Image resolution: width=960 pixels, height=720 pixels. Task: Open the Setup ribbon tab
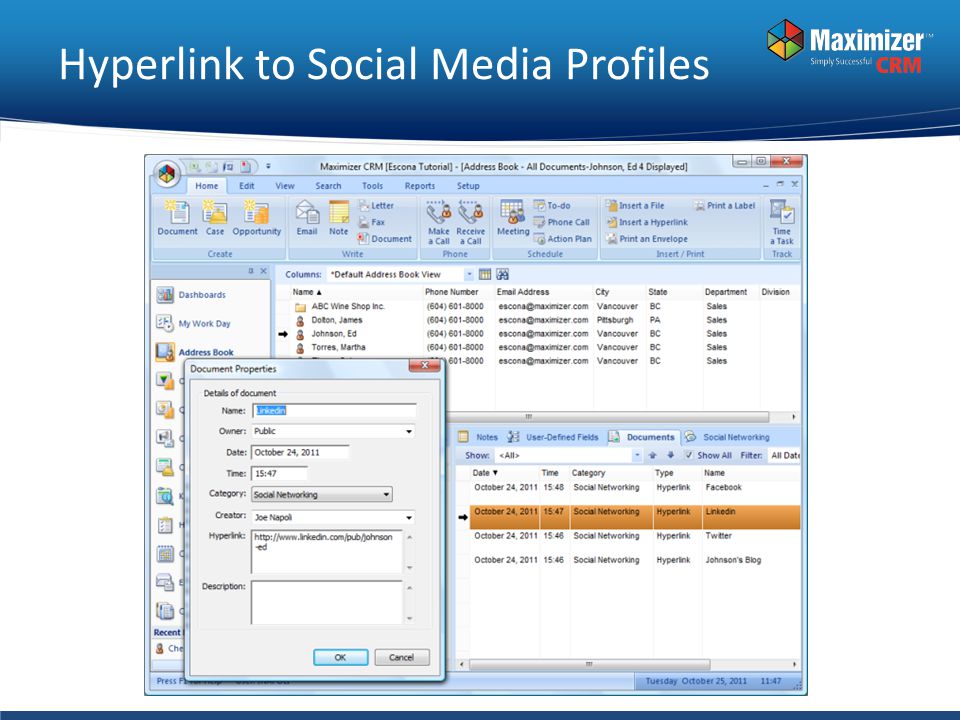point(468,186)
